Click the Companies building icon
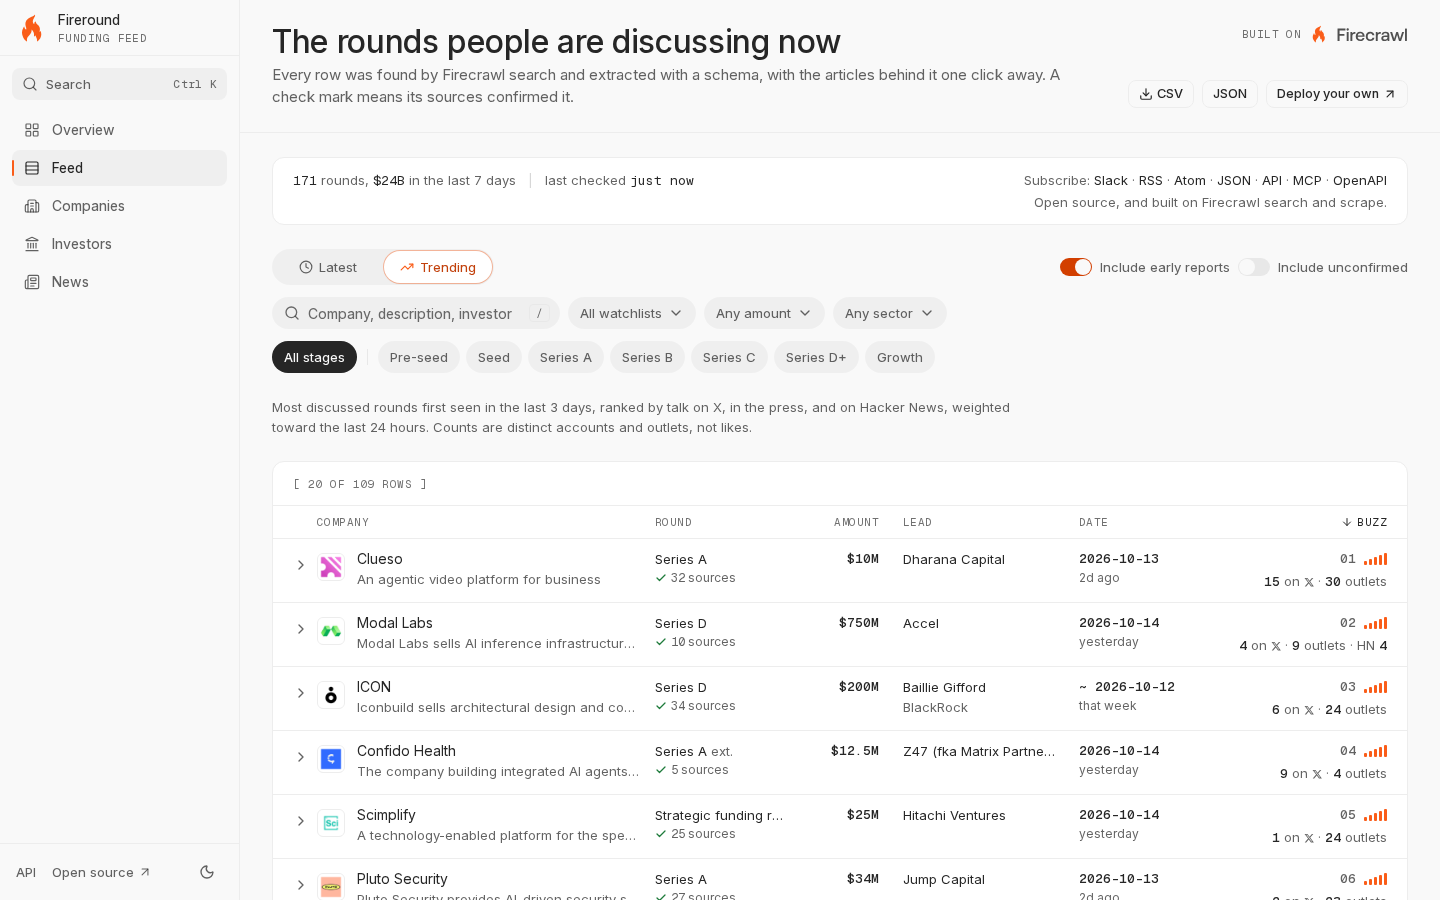Viewport: 1440px width, 900px height. [x=32, y=206]
